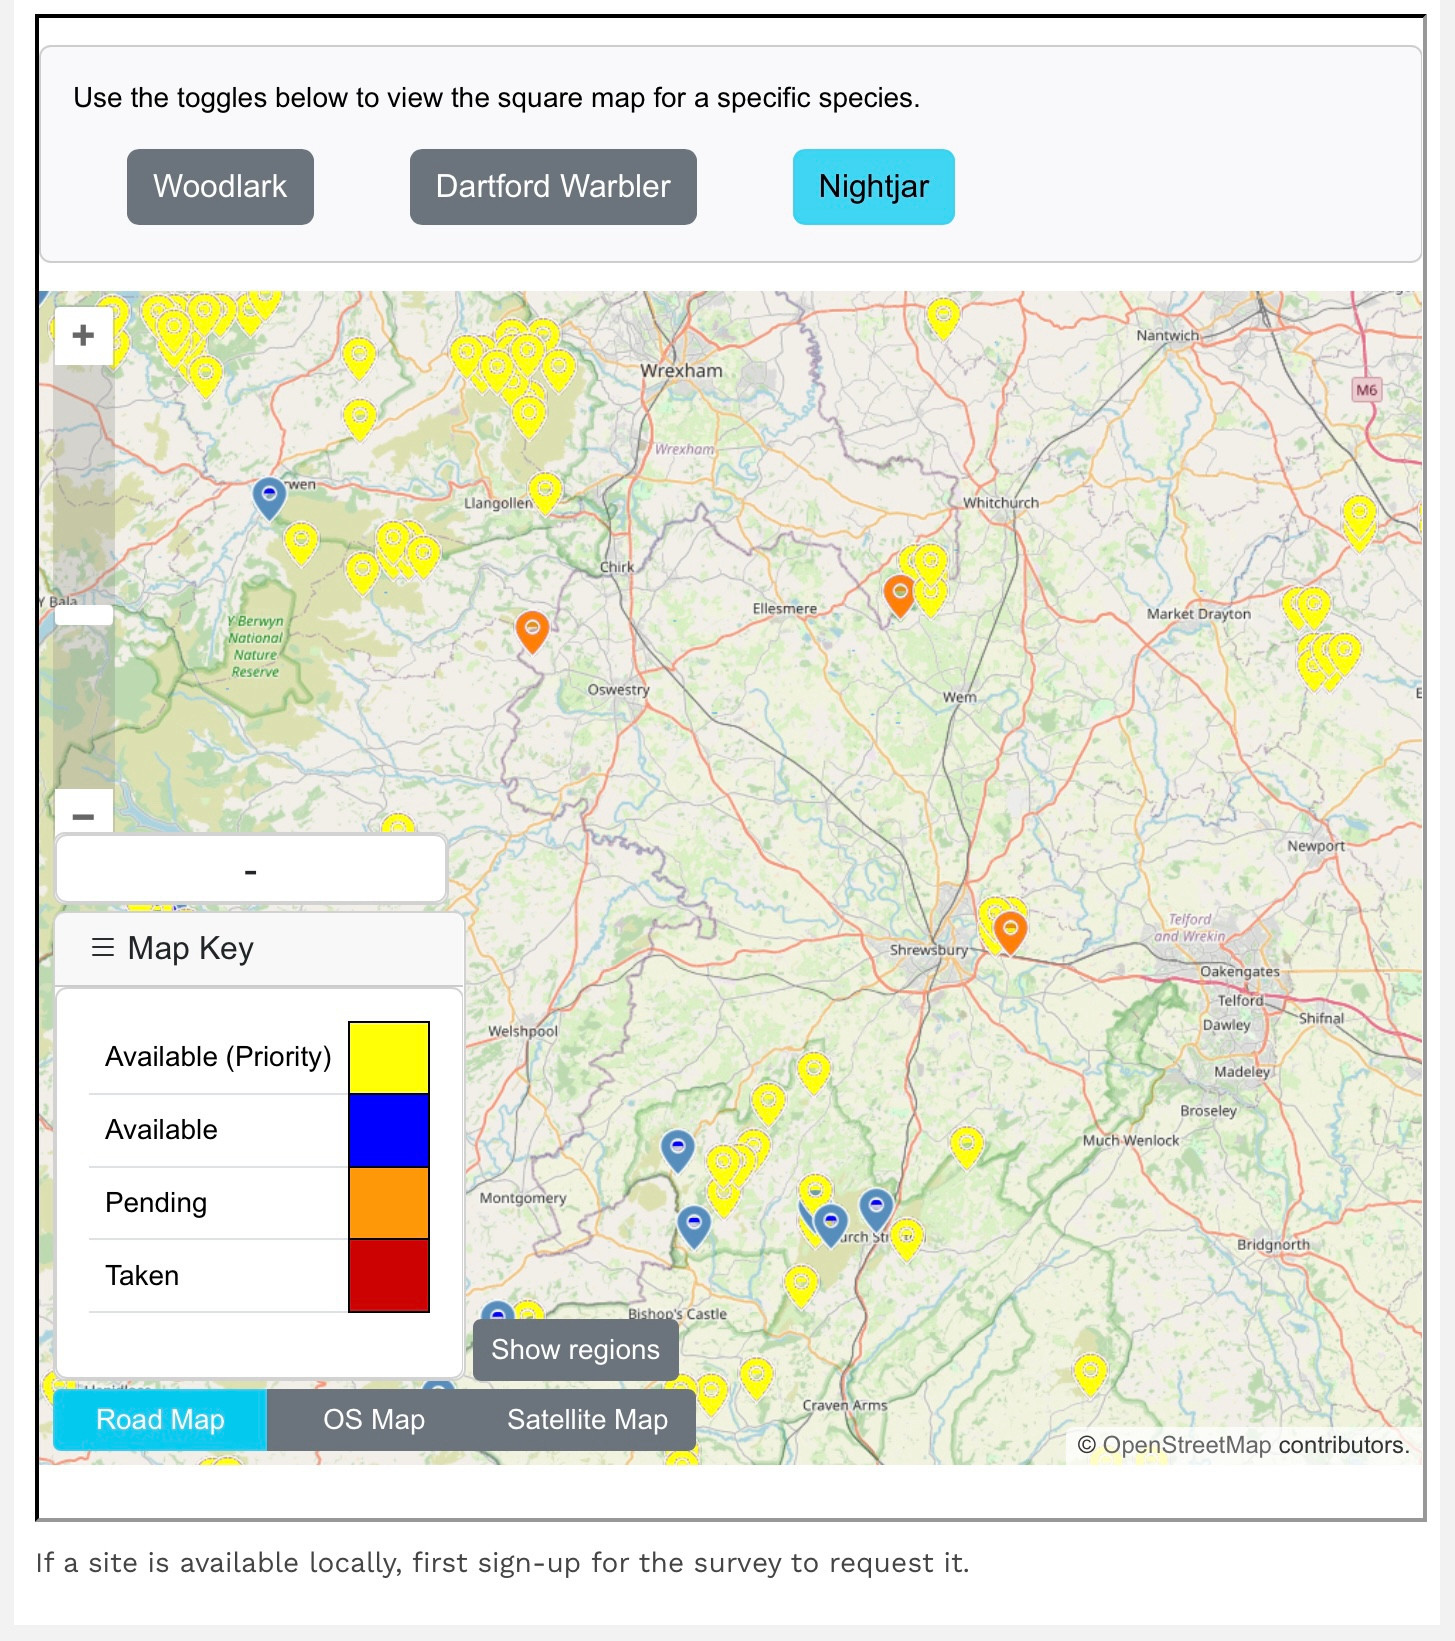Switch to the Road Map view
This screenshot has width=1455, height=1641.
160,1419
